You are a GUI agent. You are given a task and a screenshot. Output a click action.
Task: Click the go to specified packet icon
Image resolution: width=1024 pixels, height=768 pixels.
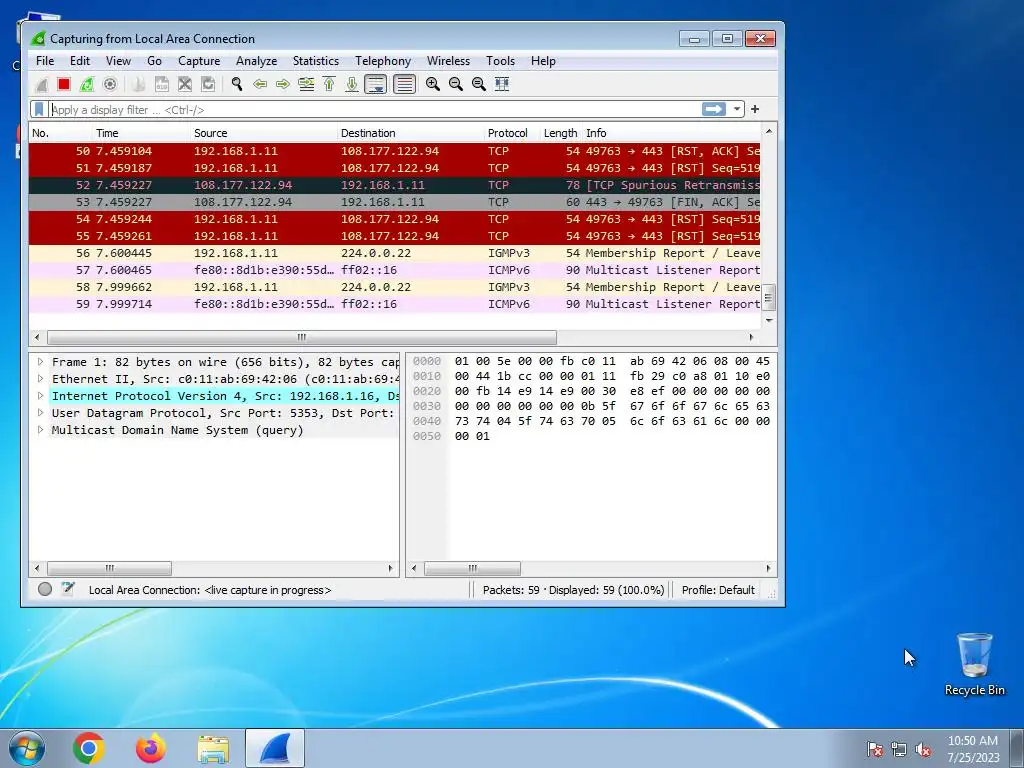(306, 84)
